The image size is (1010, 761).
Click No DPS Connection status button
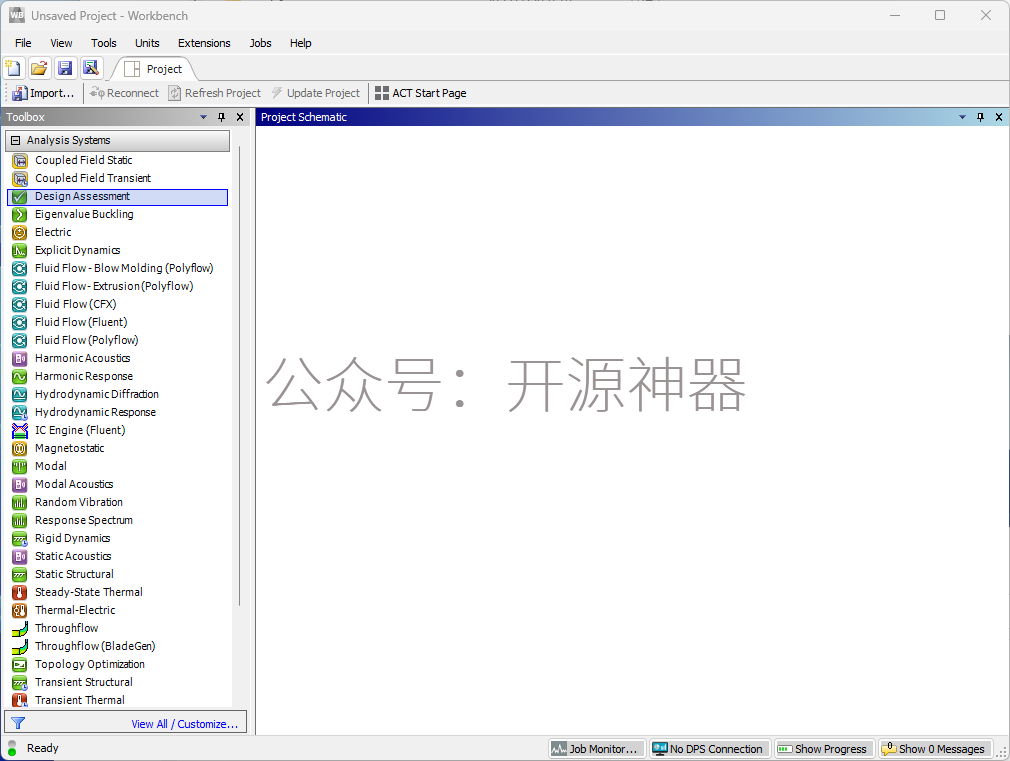click(708, 749)
